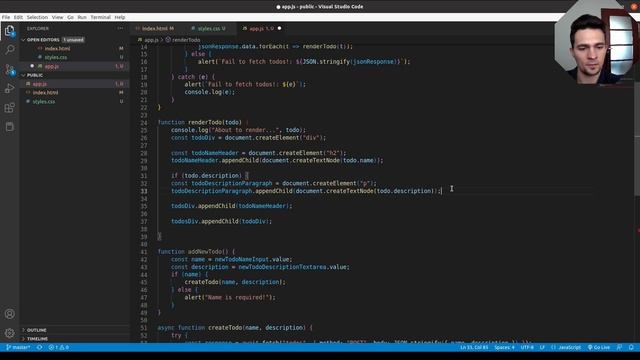Open the notifications bell in the status bar
Image resolution: width=640 pixels, height=360 pixels.
[631, 347]
